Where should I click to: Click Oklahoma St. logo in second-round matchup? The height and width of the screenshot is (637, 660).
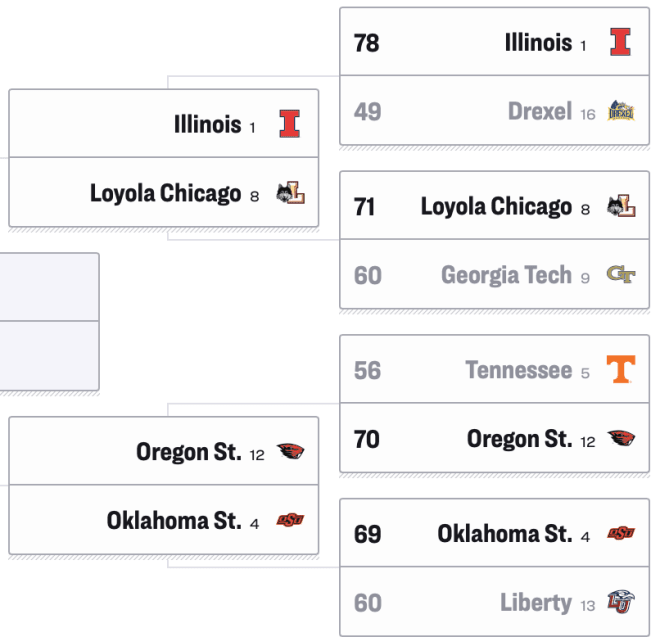coord(290,520)
